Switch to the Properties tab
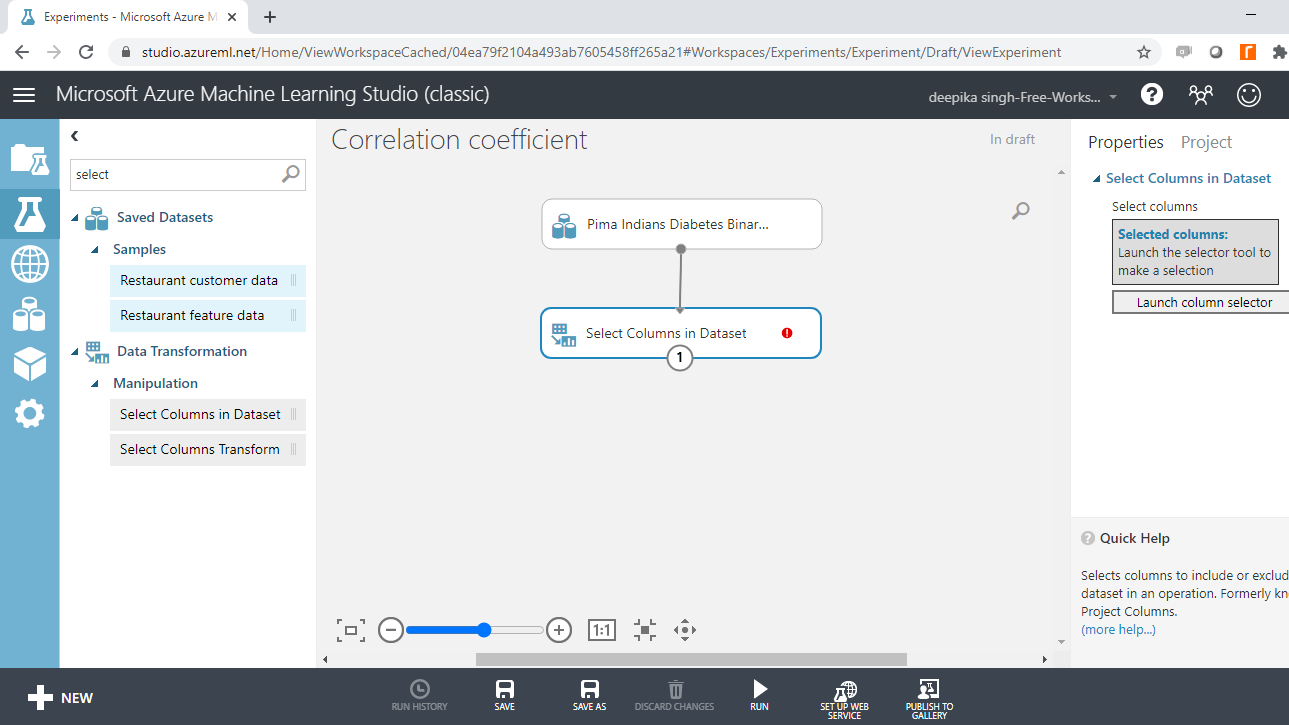This screenshot has height=725, width=1289. 1126,142
